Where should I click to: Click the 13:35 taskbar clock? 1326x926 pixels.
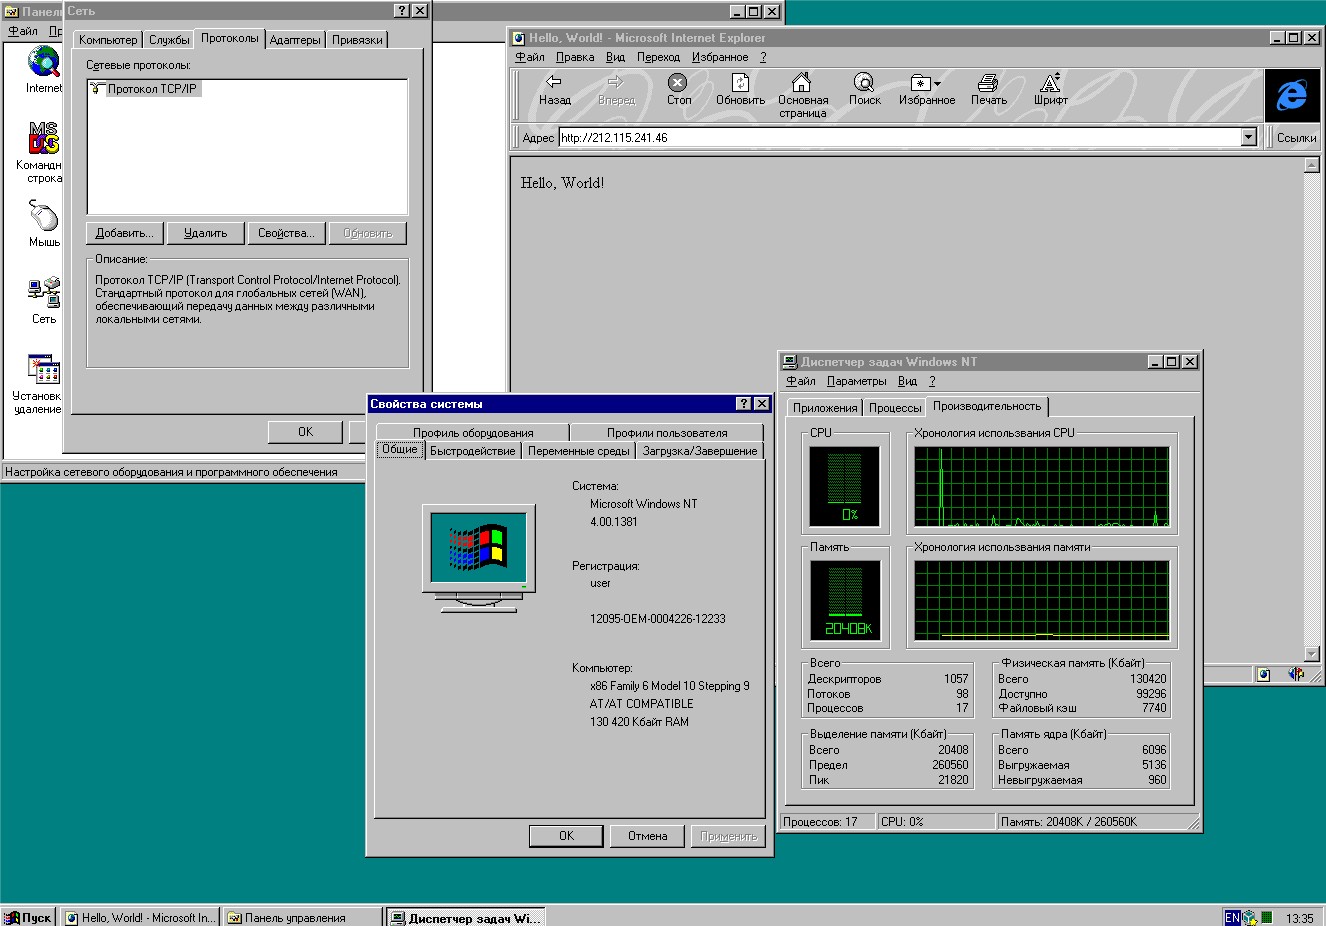tap(1299, 918)
